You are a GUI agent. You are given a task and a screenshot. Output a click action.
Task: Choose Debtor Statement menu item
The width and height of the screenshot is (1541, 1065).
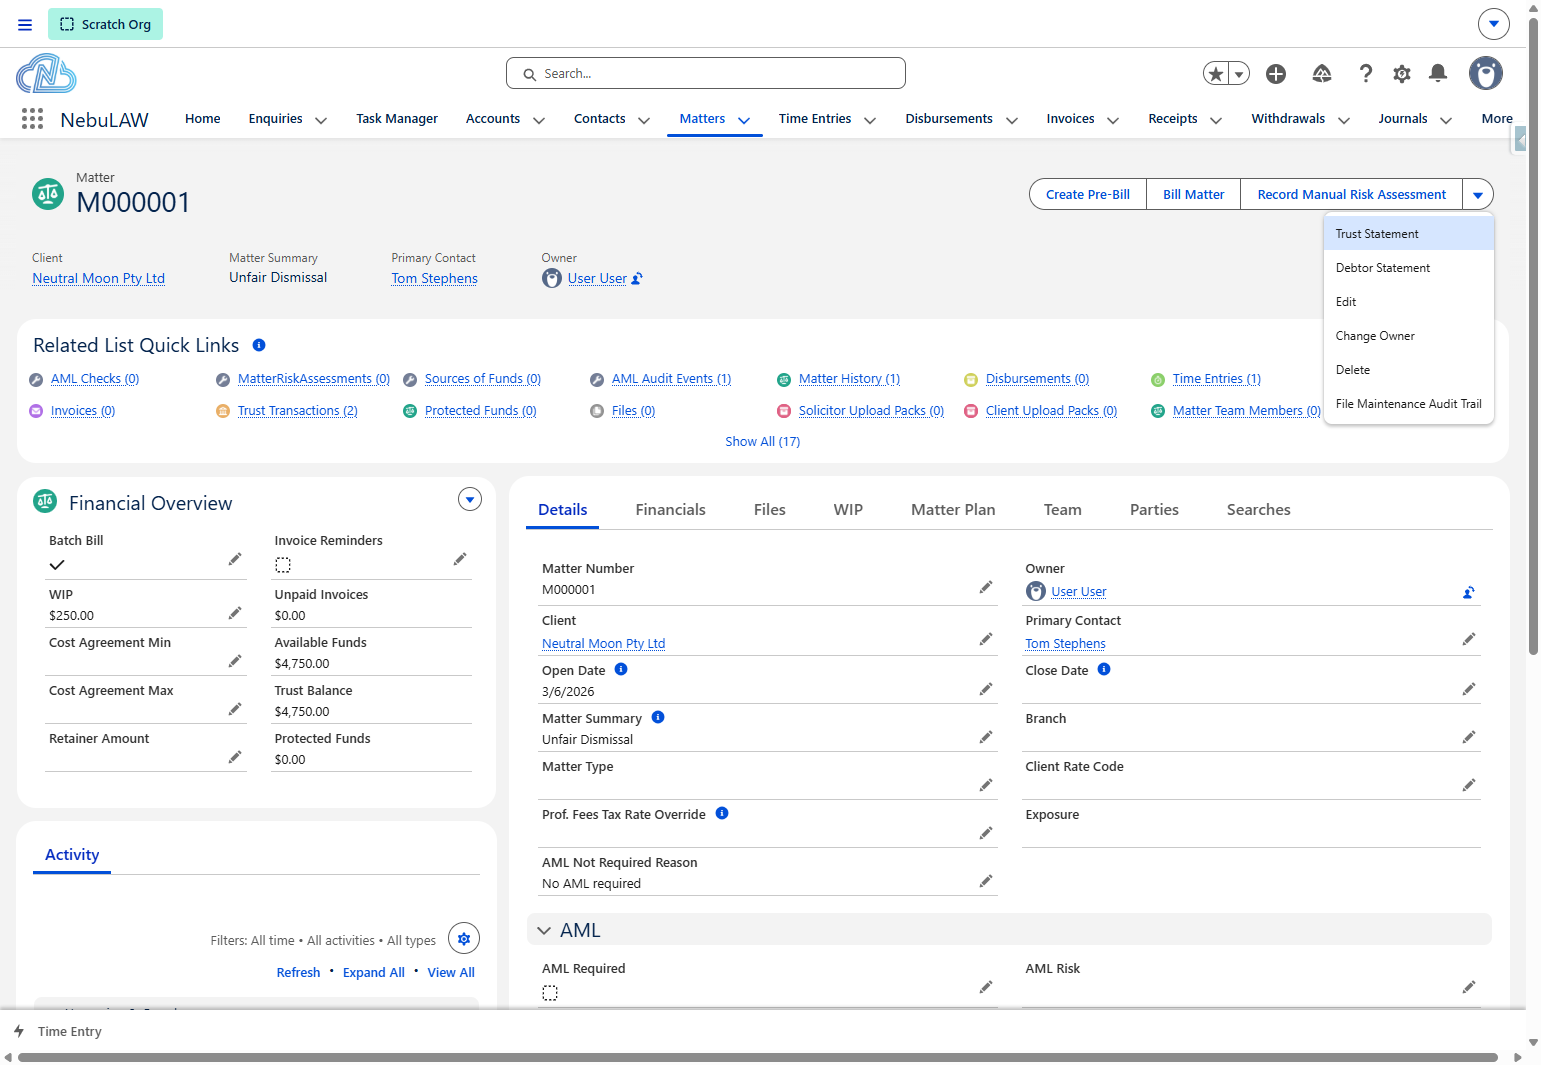[1409, 268]
